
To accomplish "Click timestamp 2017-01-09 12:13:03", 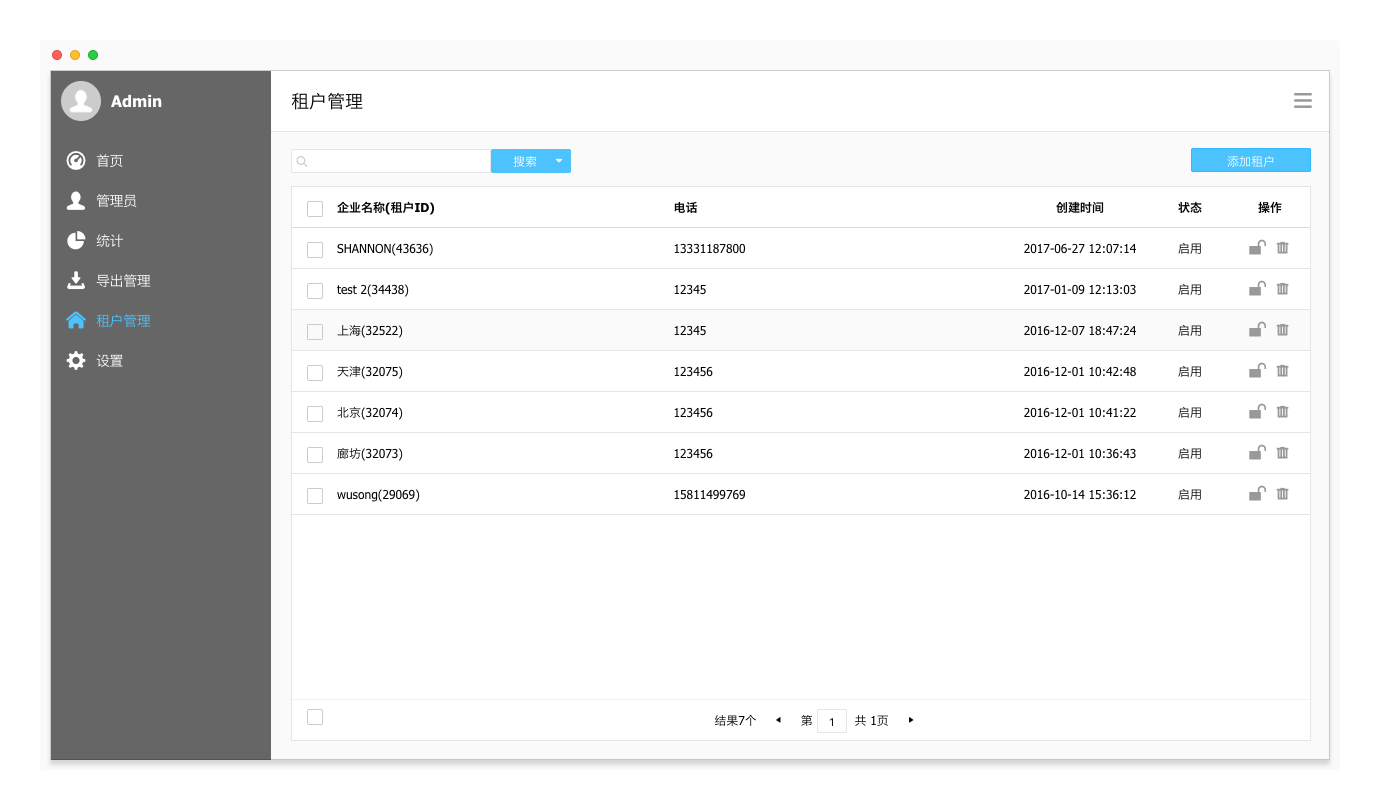I will click(x=1080, y=290).
